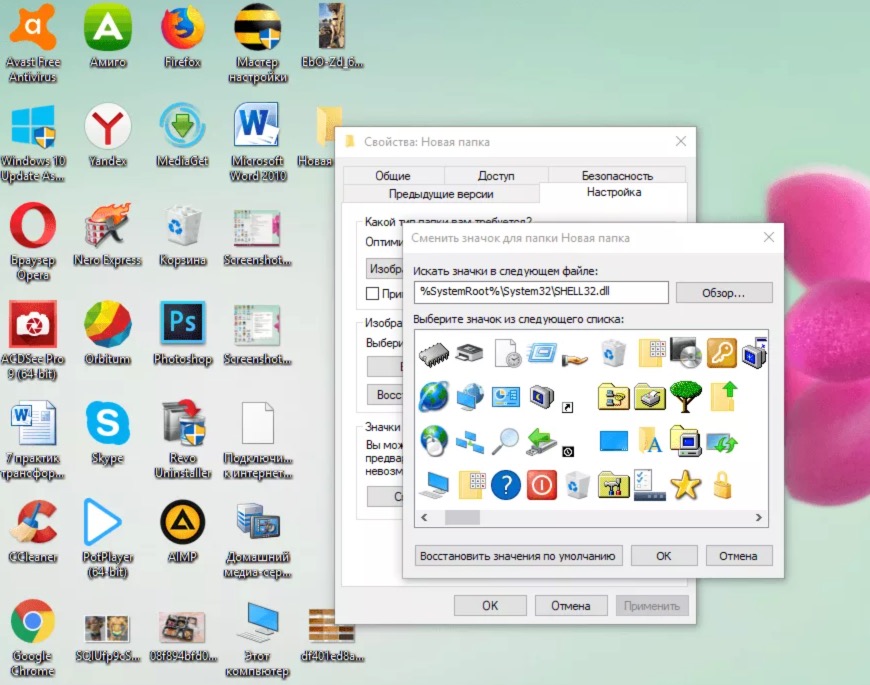The height and width of the screenshot is (685, 870).
Task: Click Восстановить значения по умолчанию button
Action: pos(518,556)
